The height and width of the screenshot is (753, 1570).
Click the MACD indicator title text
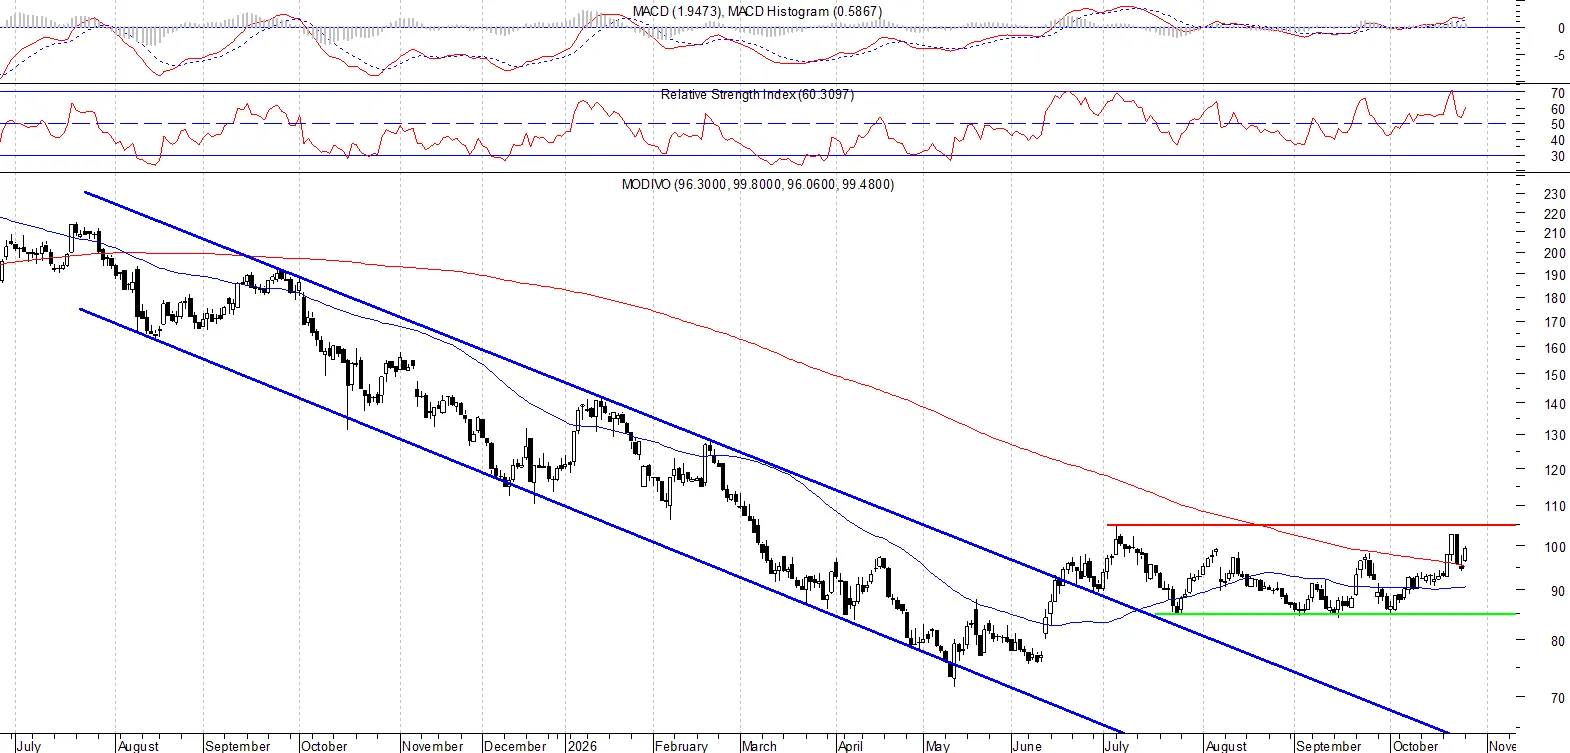(x=757, y=11)
